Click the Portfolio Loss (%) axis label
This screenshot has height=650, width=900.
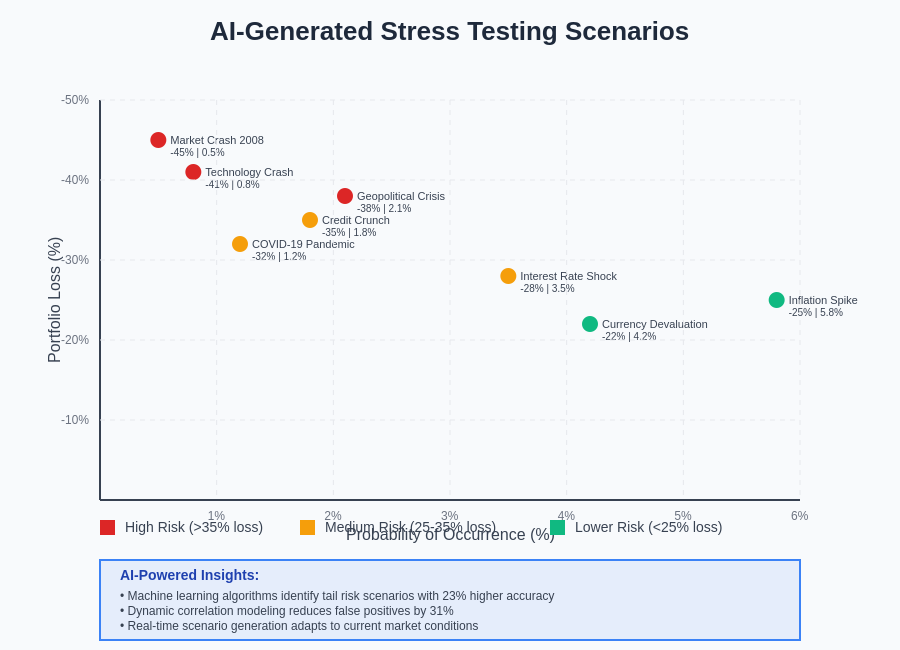55,300
